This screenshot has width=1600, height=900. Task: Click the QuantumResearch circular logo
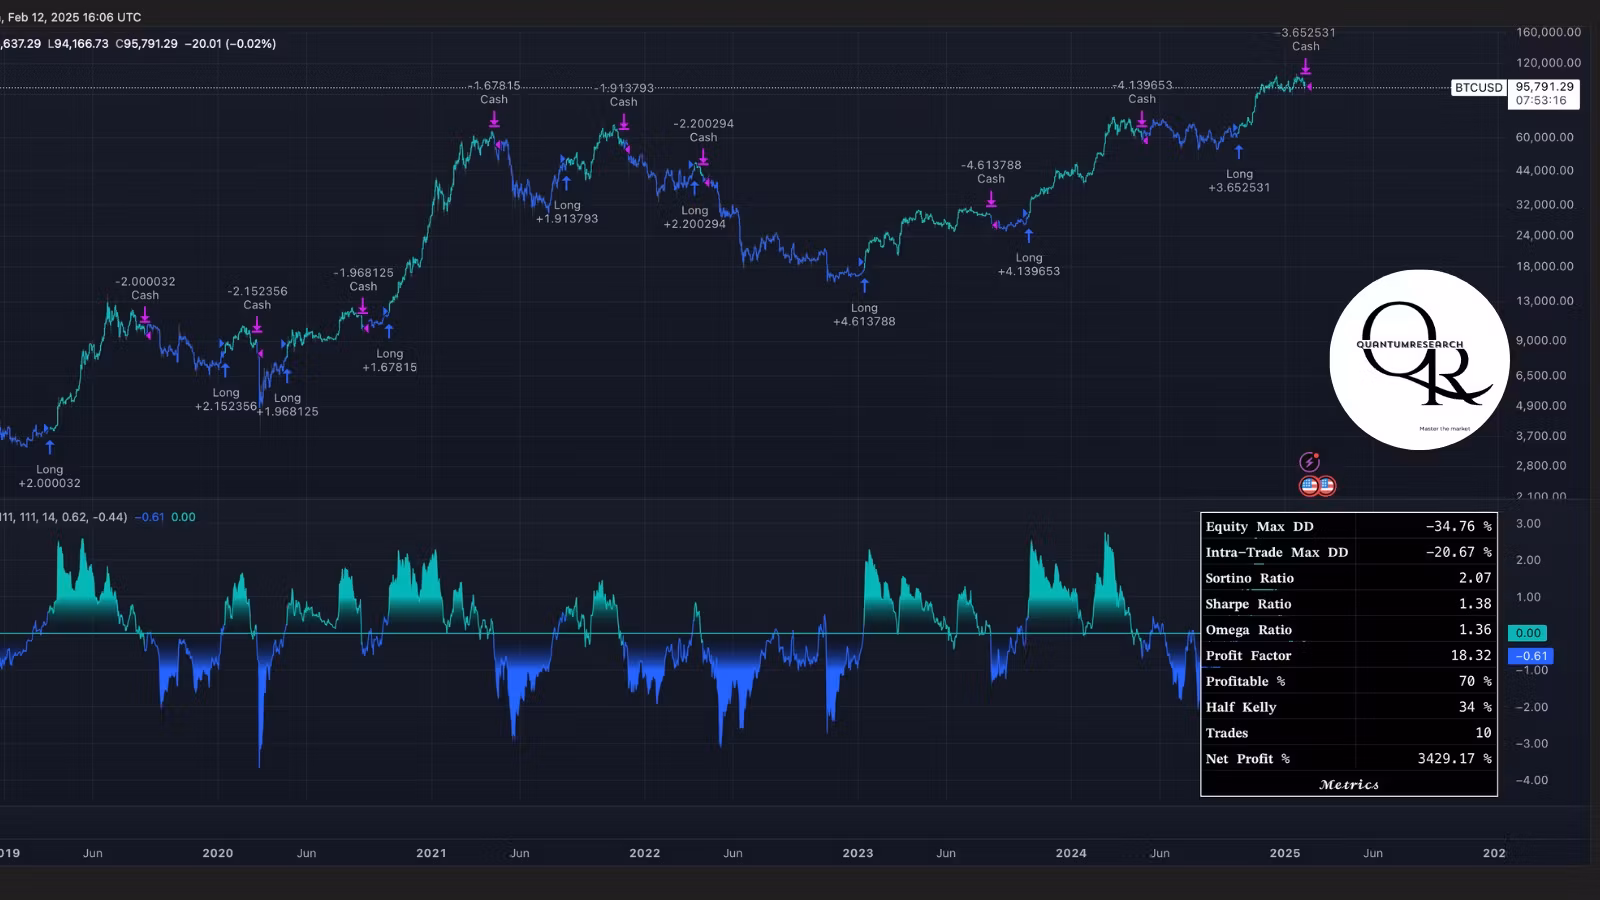(1418, 360)
